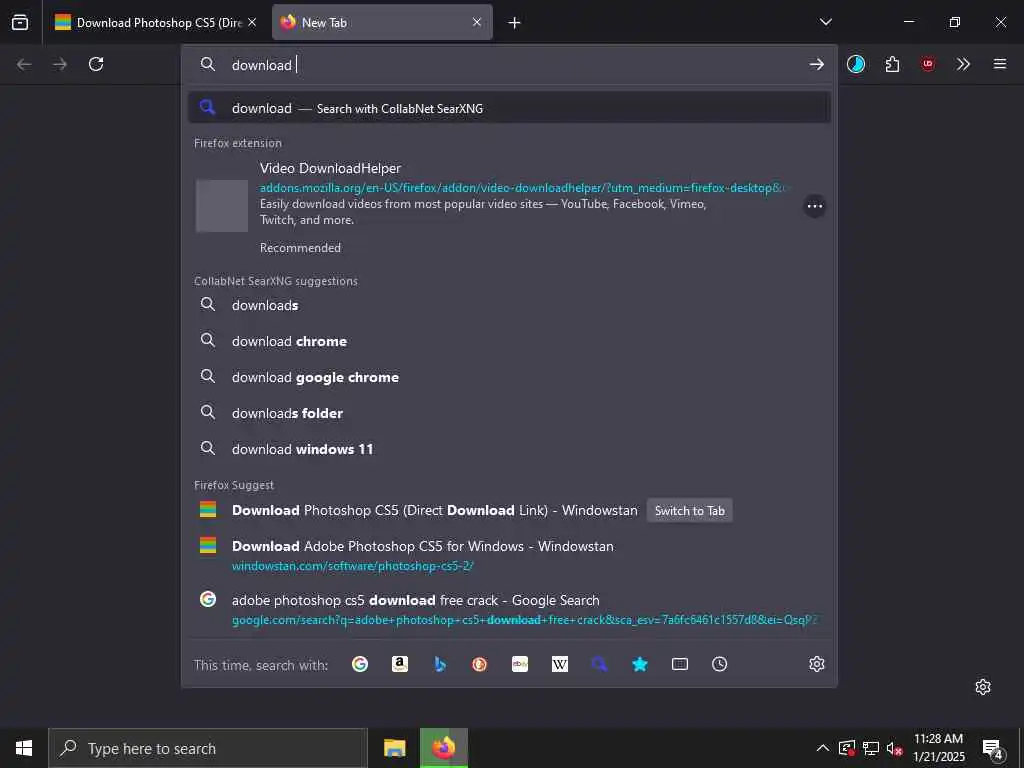Customize new tab page gear icon
1024x768 pixels.
coord(983,687)
